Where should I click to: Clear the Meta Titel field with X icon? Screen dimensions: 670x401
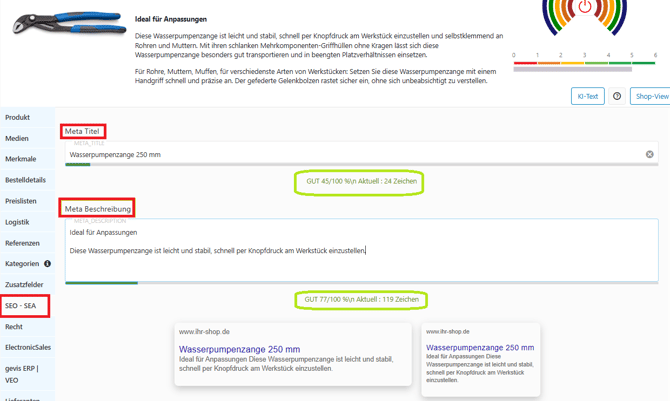(x=649, y=155)
